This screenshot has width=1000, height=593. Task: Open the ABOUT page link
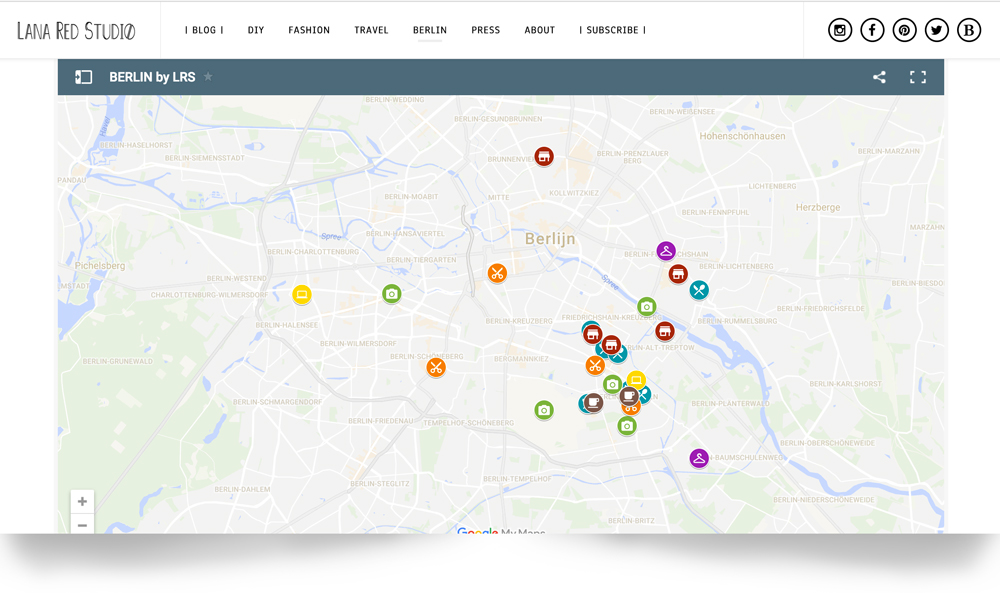pyautogui.click(x=540, y=30)
